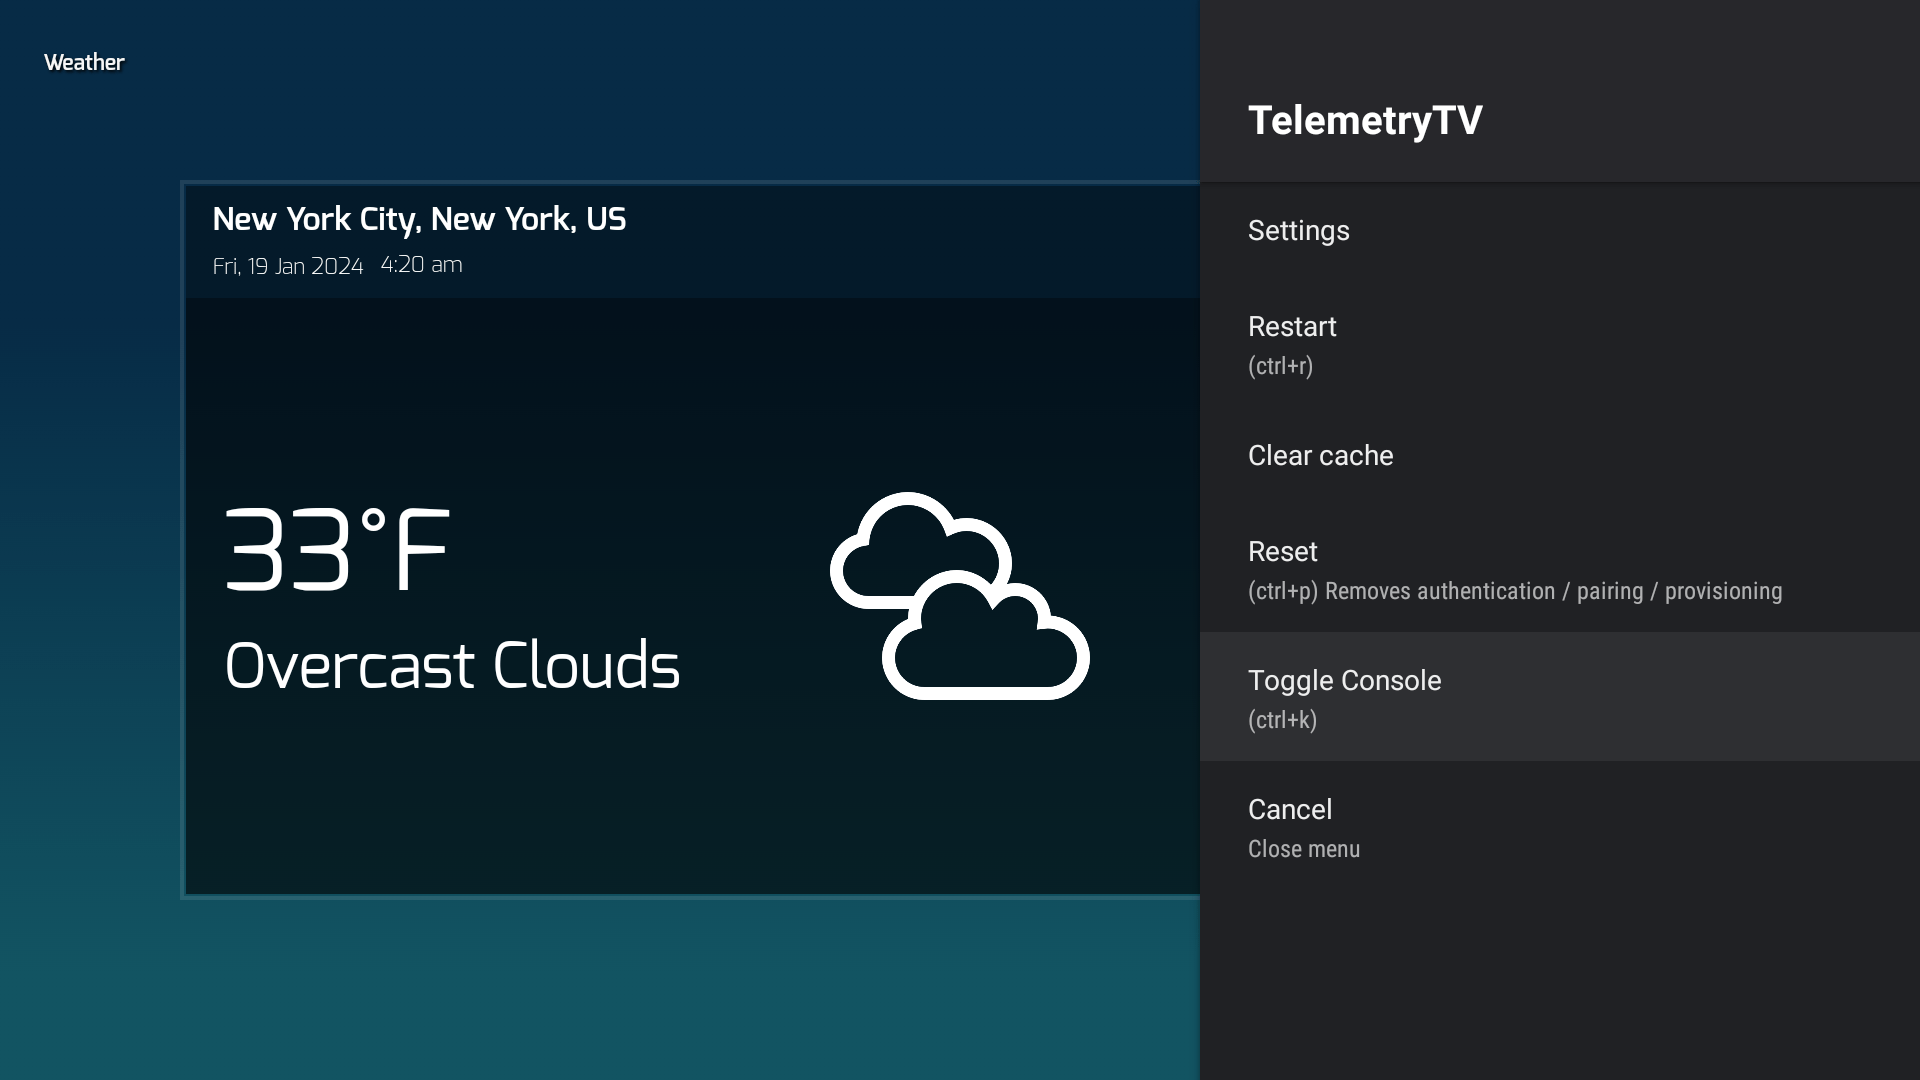The image size is (1920, 1080).
Task: Select the Restart menu option
Action: coord(1292,327)
